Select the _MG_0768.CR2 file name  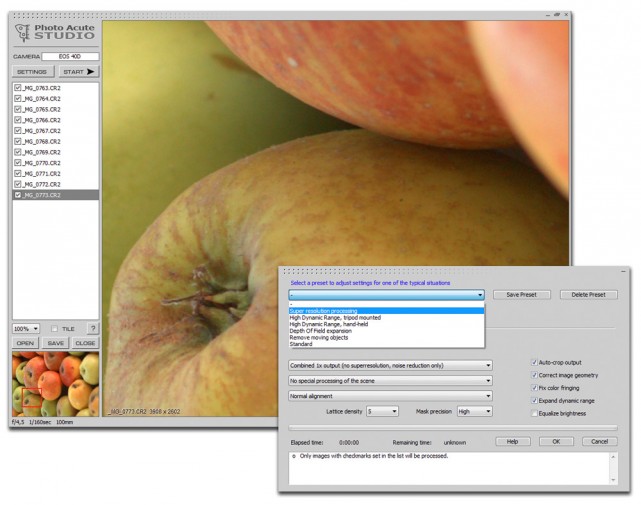tap(42, 141)
